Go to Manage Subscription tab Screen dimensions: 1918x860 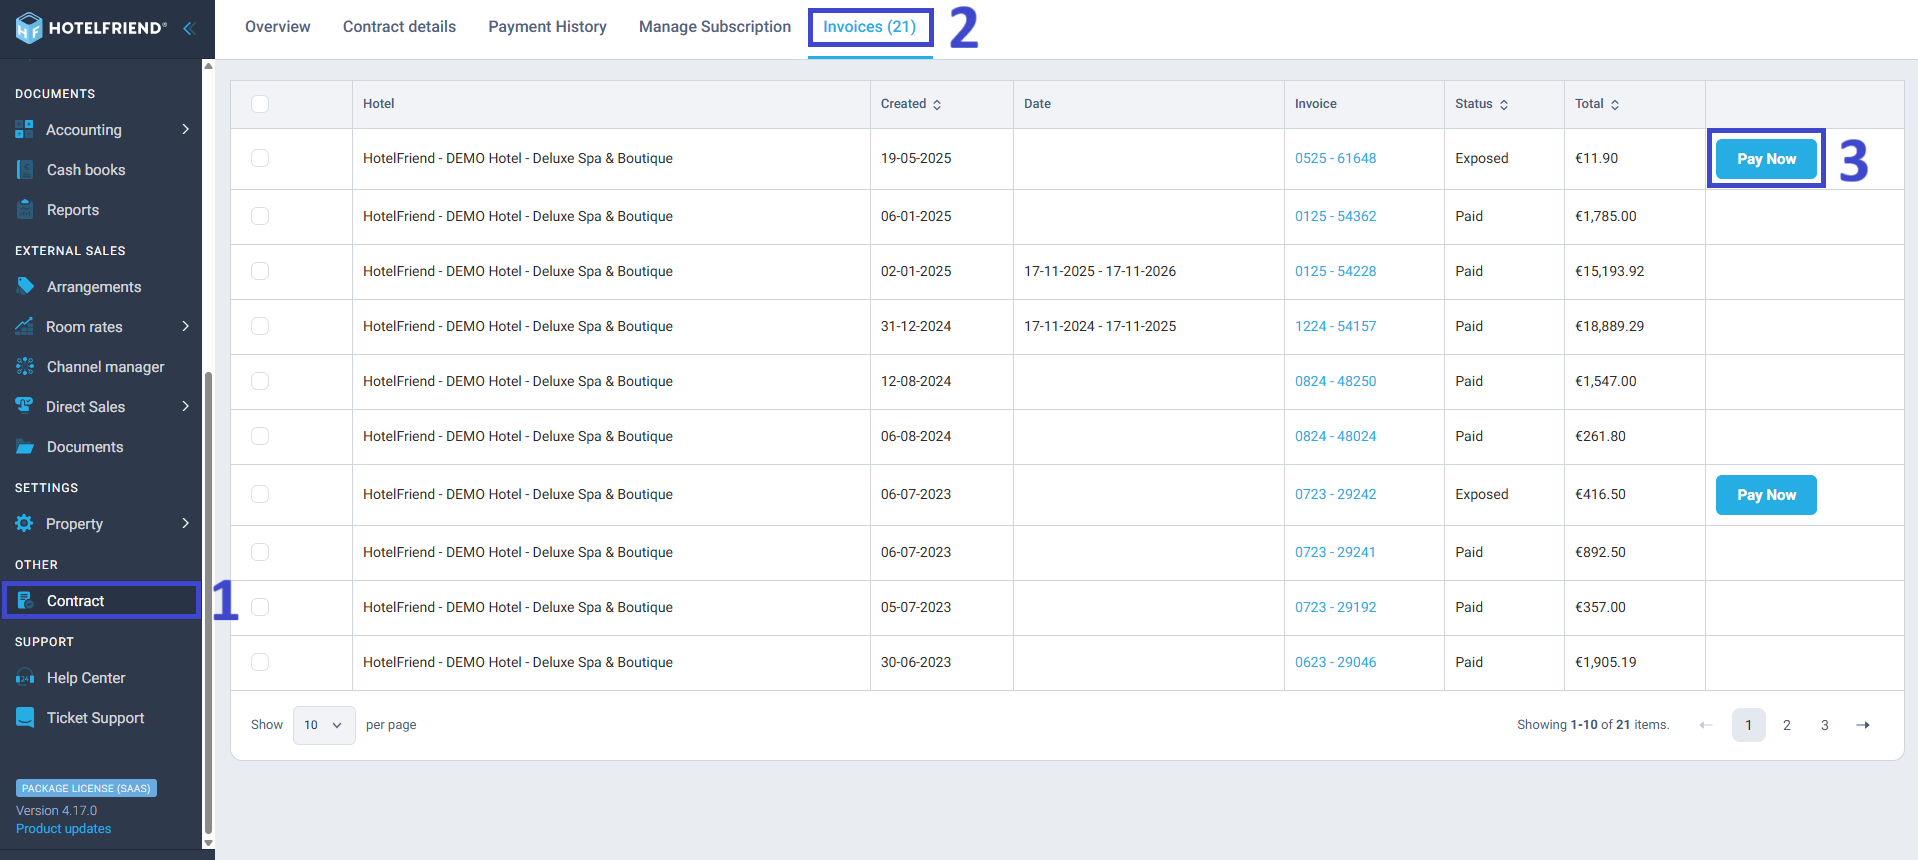tap(715, 27)
